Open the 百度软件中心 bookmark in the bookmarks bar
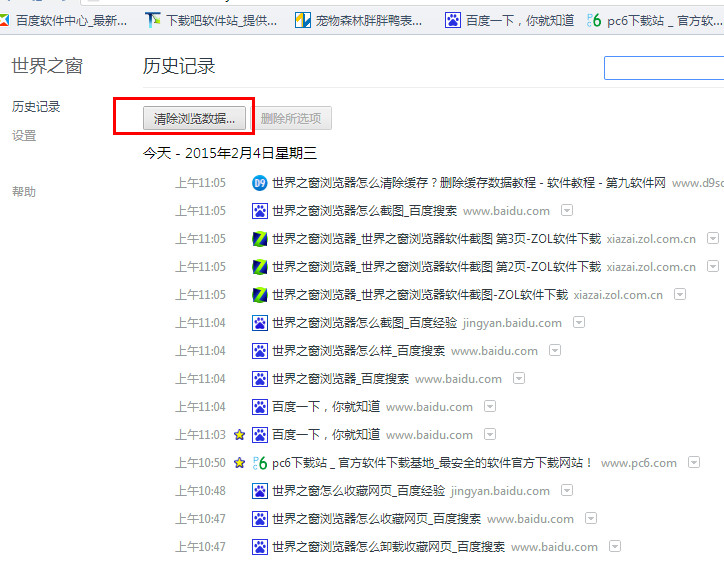 (64, 20)
